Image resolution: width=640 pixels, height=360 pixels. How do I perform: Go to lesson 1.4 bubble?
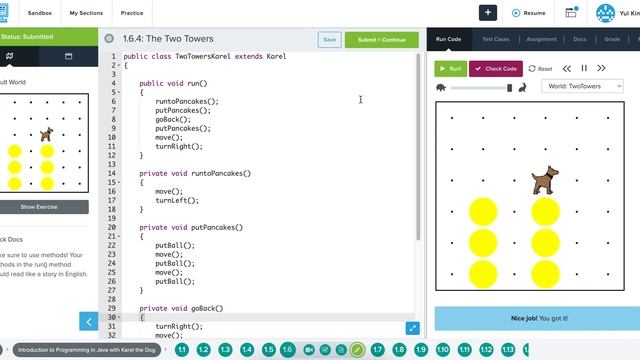click(x=247, y=350)
